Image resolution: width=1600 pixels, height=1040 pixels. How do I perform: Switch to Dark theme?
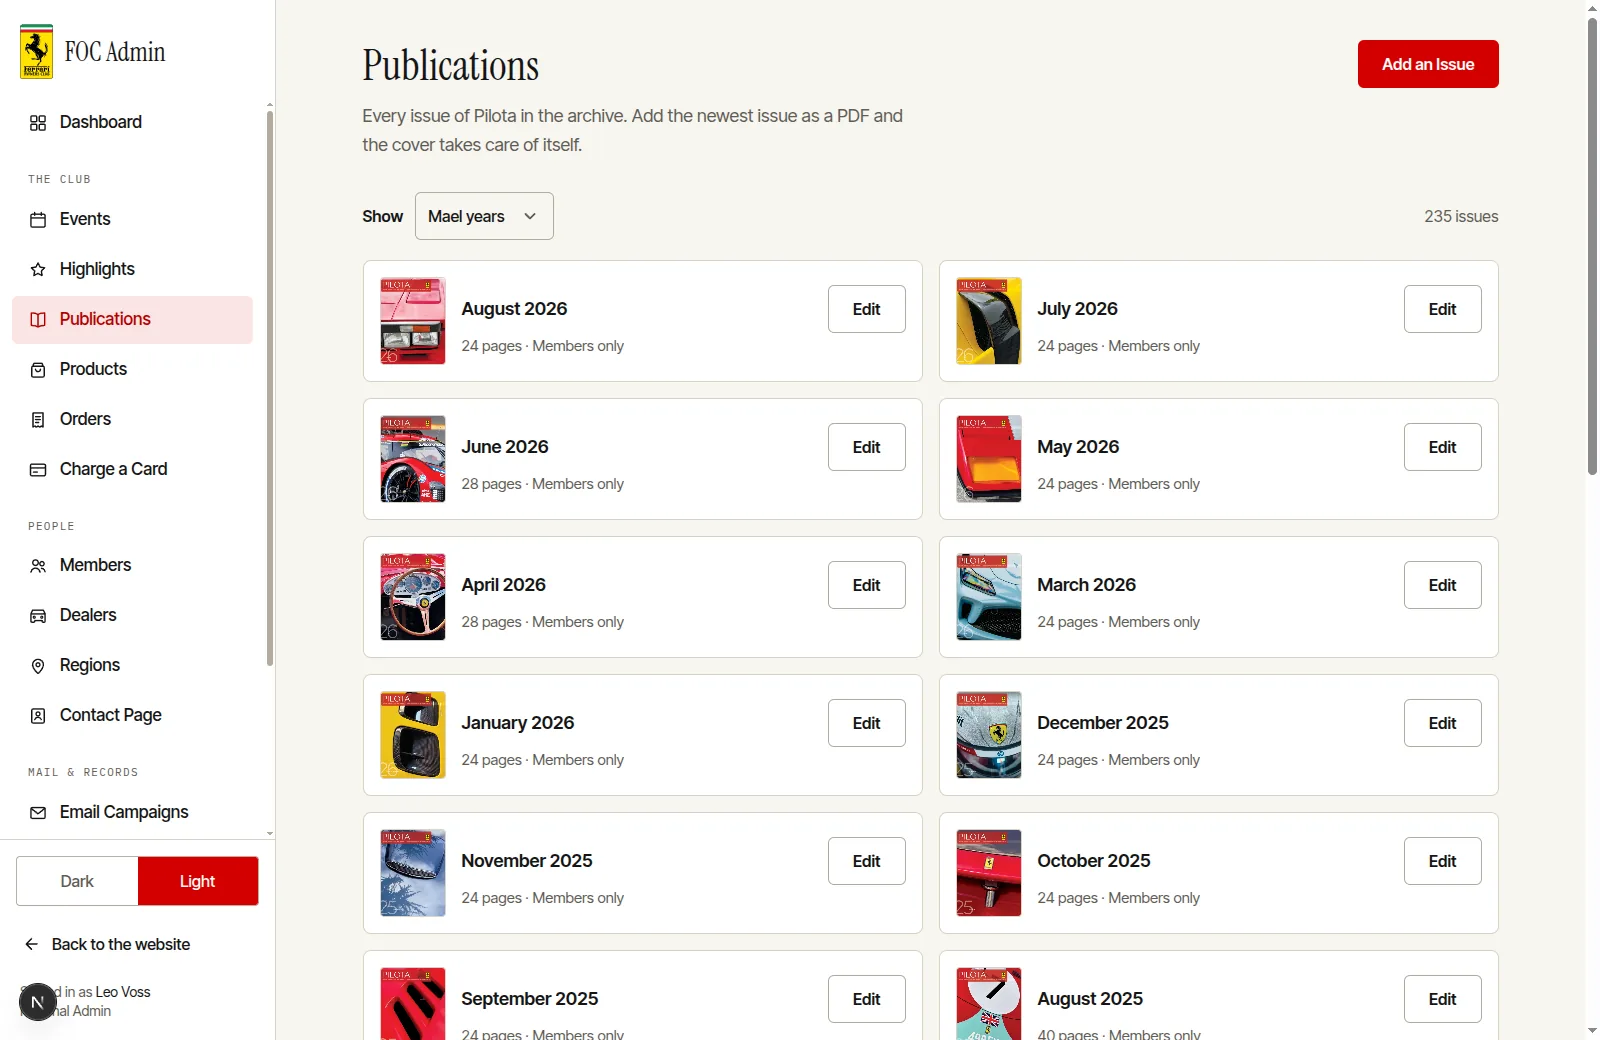click(77, 881)
